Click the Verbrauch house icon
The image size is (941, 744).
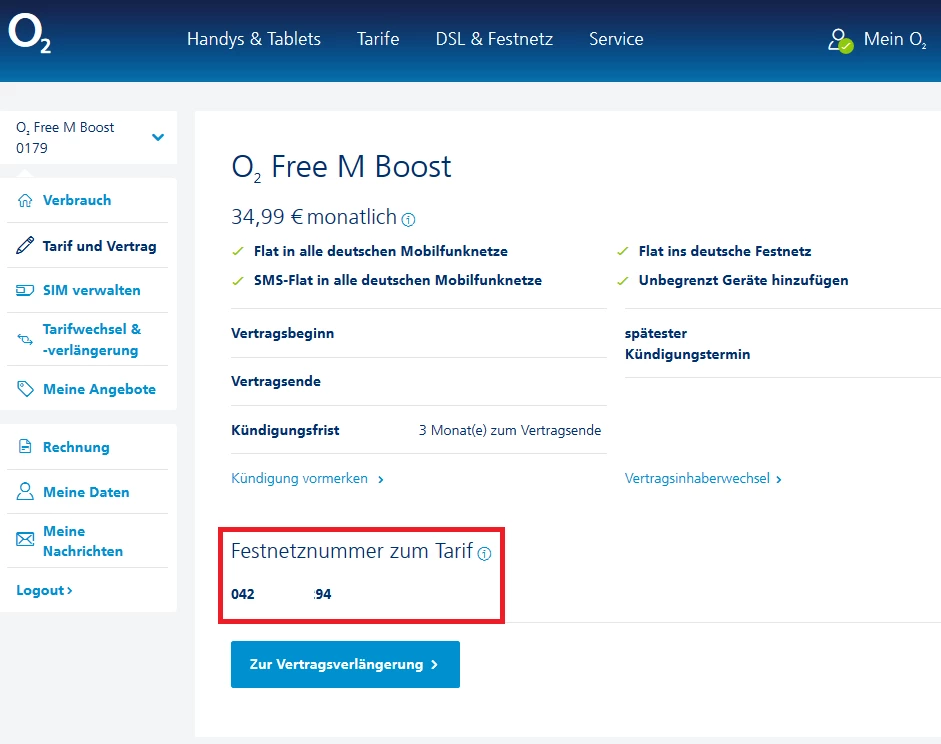point(25,200)
